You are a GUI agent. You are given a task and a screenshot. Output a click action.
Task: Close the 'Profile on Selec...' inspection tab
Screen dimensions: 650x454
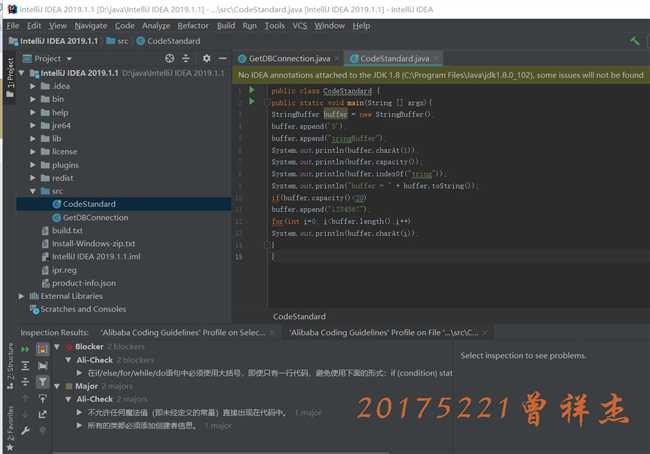[x=272, y=333]
